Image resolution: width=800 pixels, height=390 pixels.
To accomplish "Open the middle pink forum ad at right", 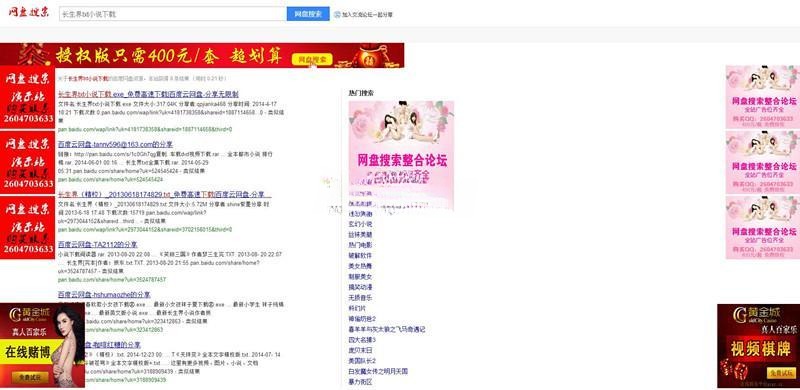I will pos(763,162).
